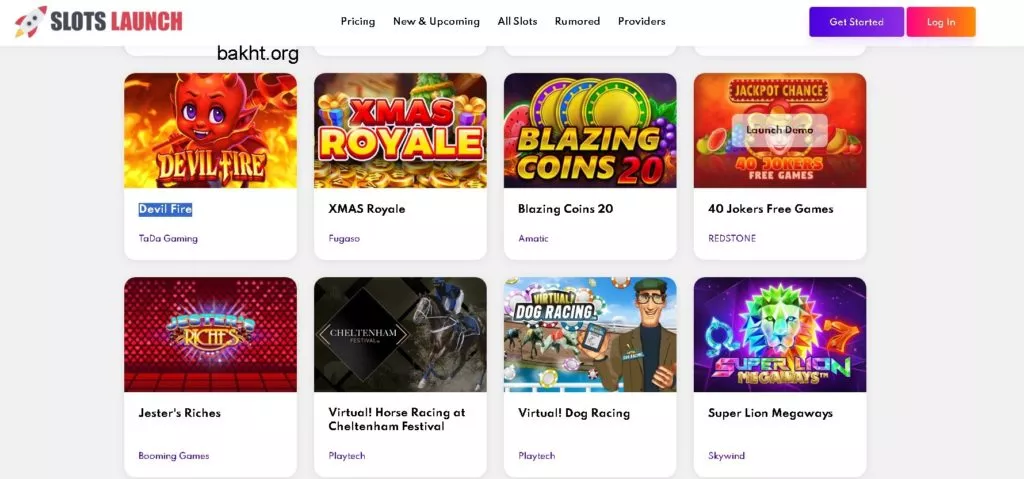Click the TaDa Gaming provider link
The image size is (1024, 479).
(x=168, y=239)
